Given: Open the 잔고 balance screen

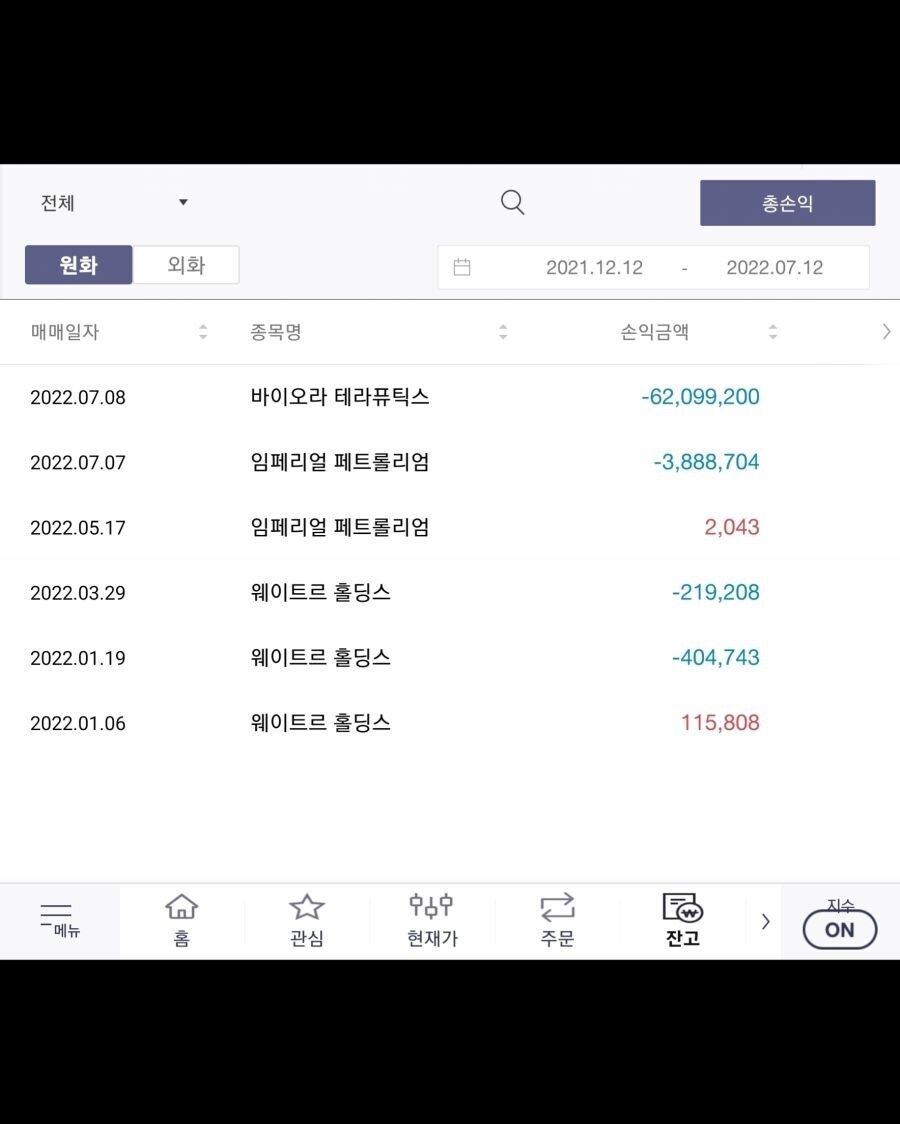Looking at the screenshot, I should click(681, 919).
